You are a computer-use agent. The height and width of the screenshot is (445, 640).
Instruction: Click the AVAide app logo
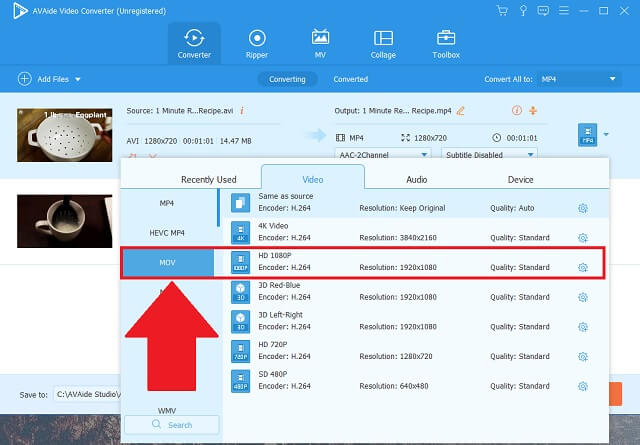[x=20, y=11]
